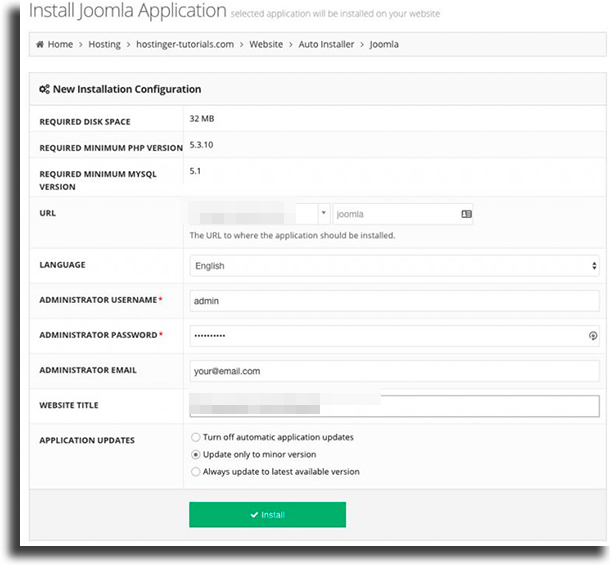This screenshot has height=565, width=610.
Task: Click the generate password icon
Action: click(592, 335)
